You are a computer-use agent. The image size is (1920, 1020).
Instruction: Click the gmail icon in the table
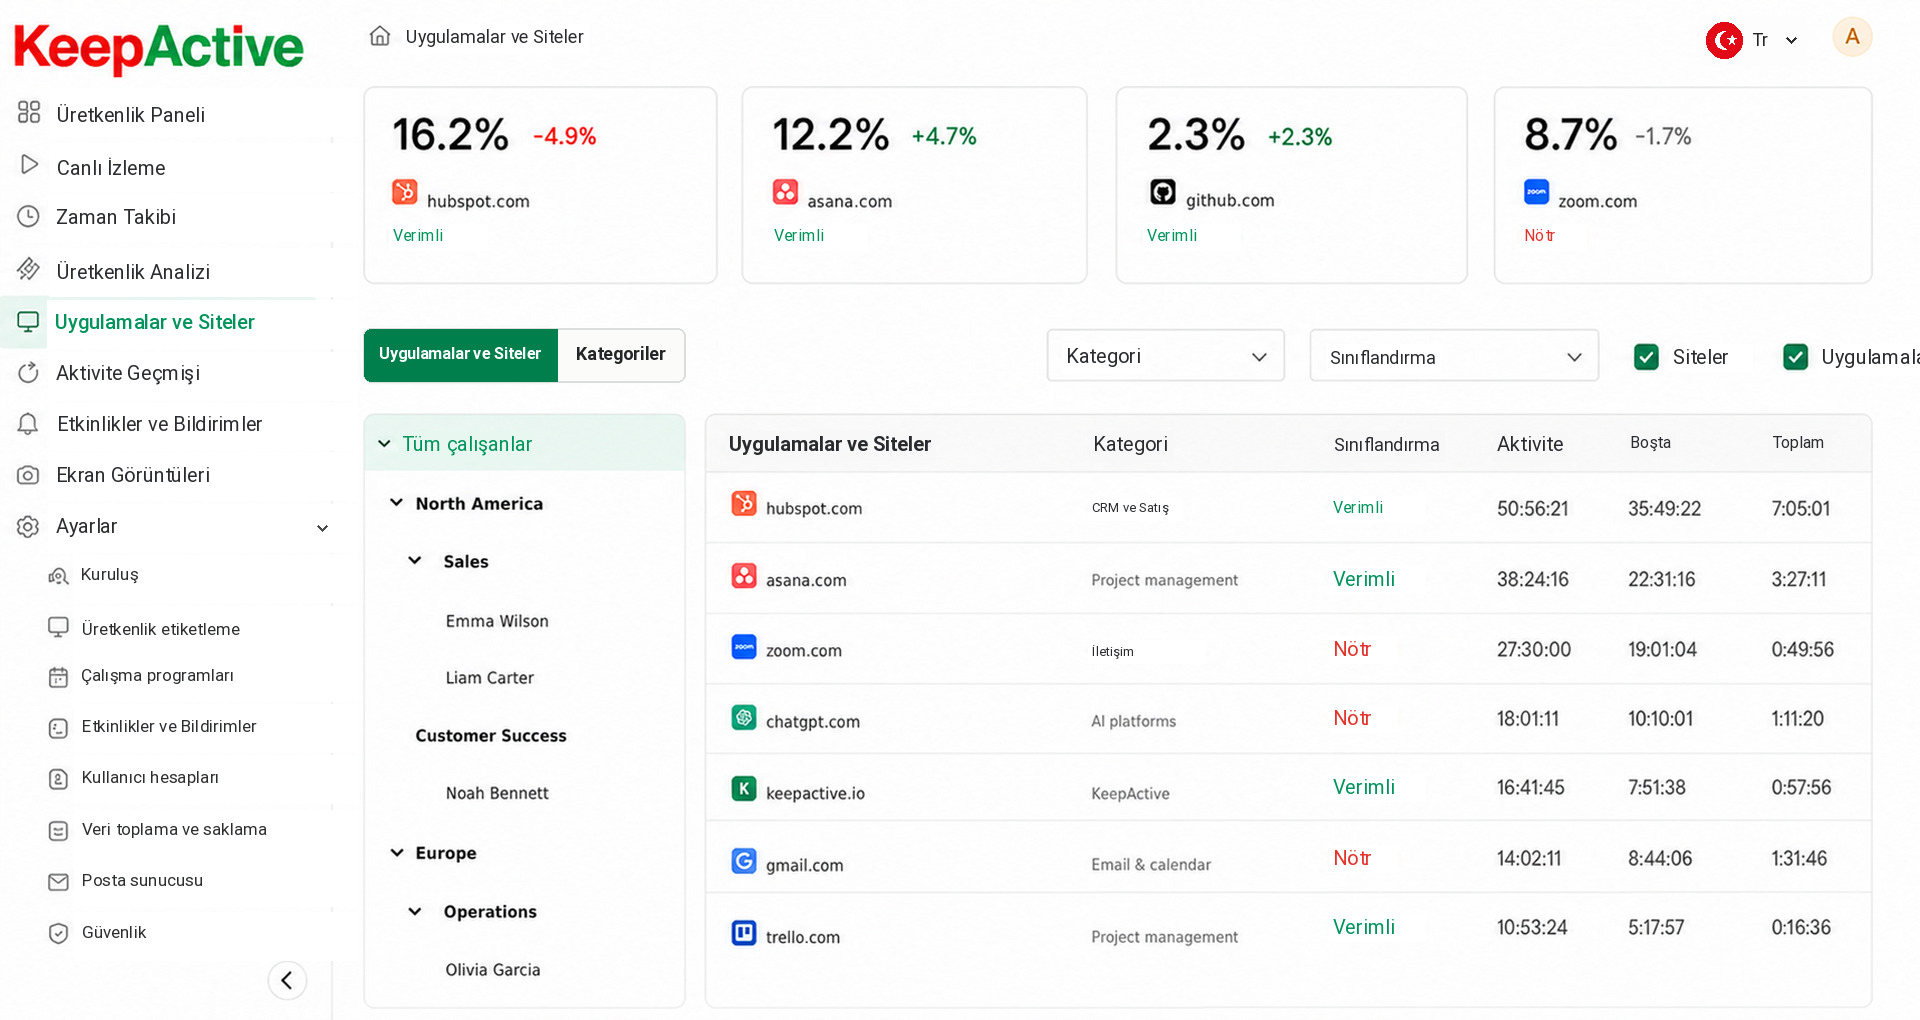coord(744,860)
